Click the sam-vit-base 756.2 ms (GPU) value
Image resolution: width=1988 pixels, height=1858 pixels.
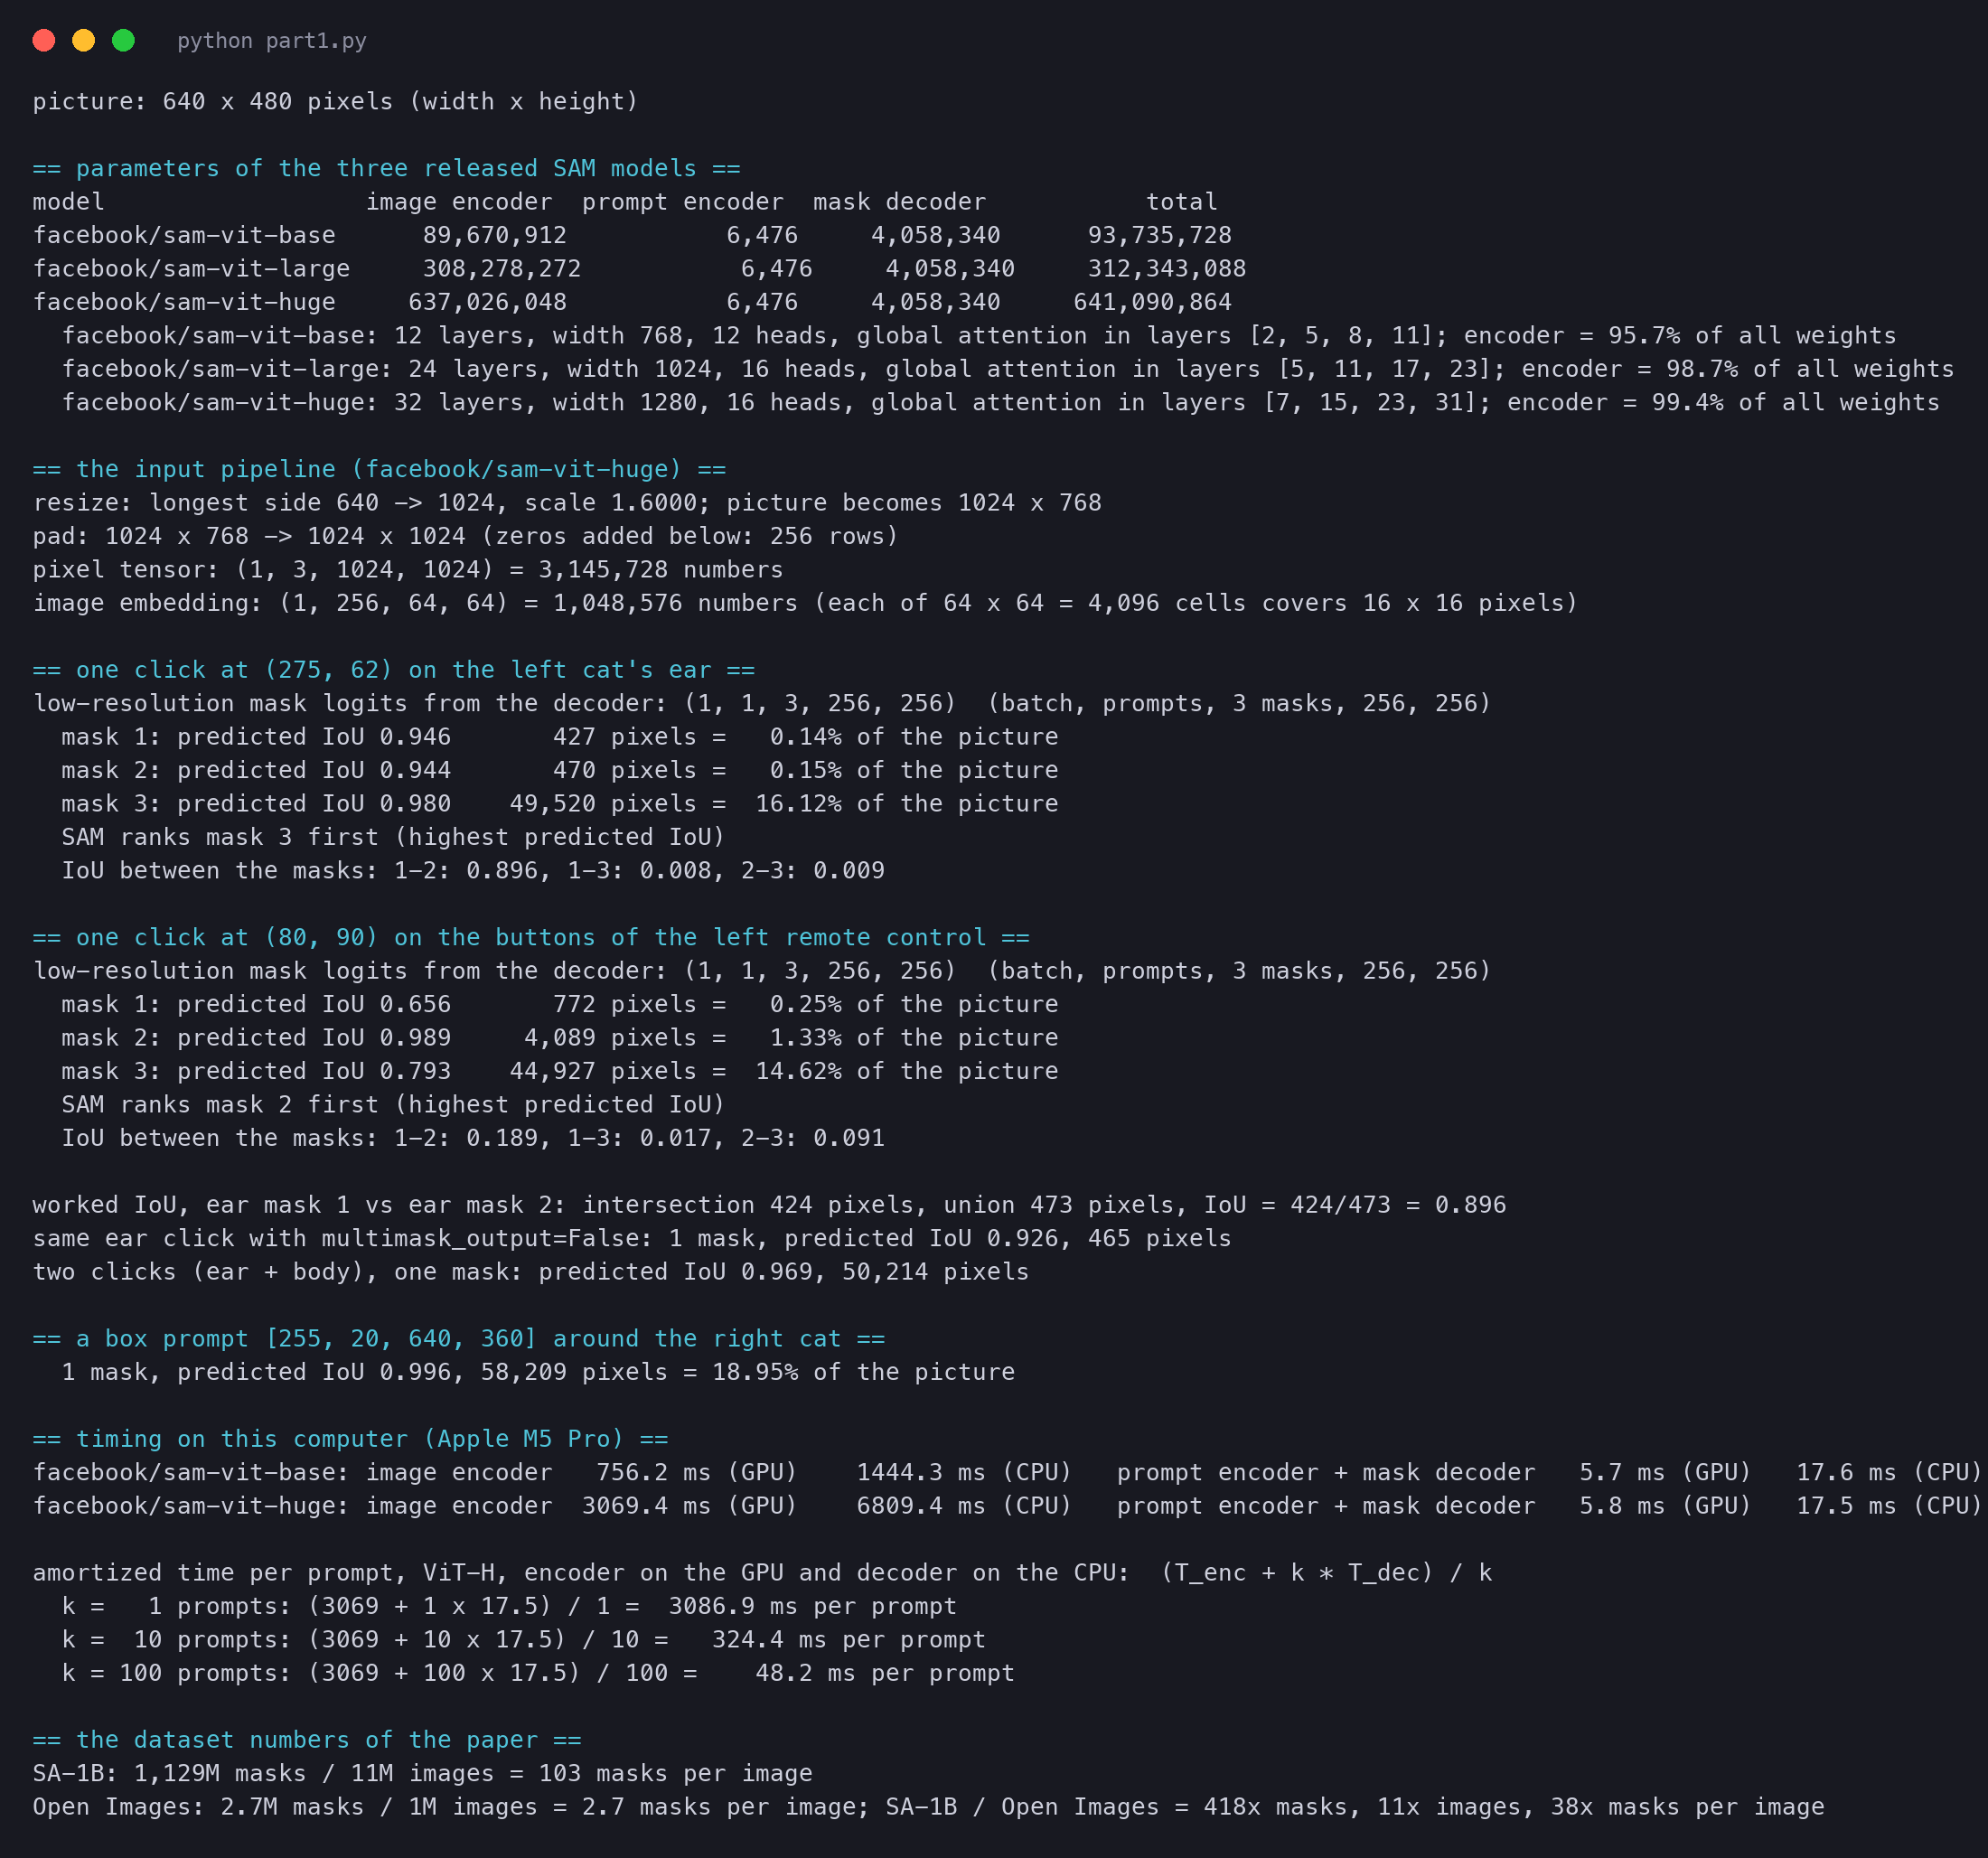(x=697, y=1473)
